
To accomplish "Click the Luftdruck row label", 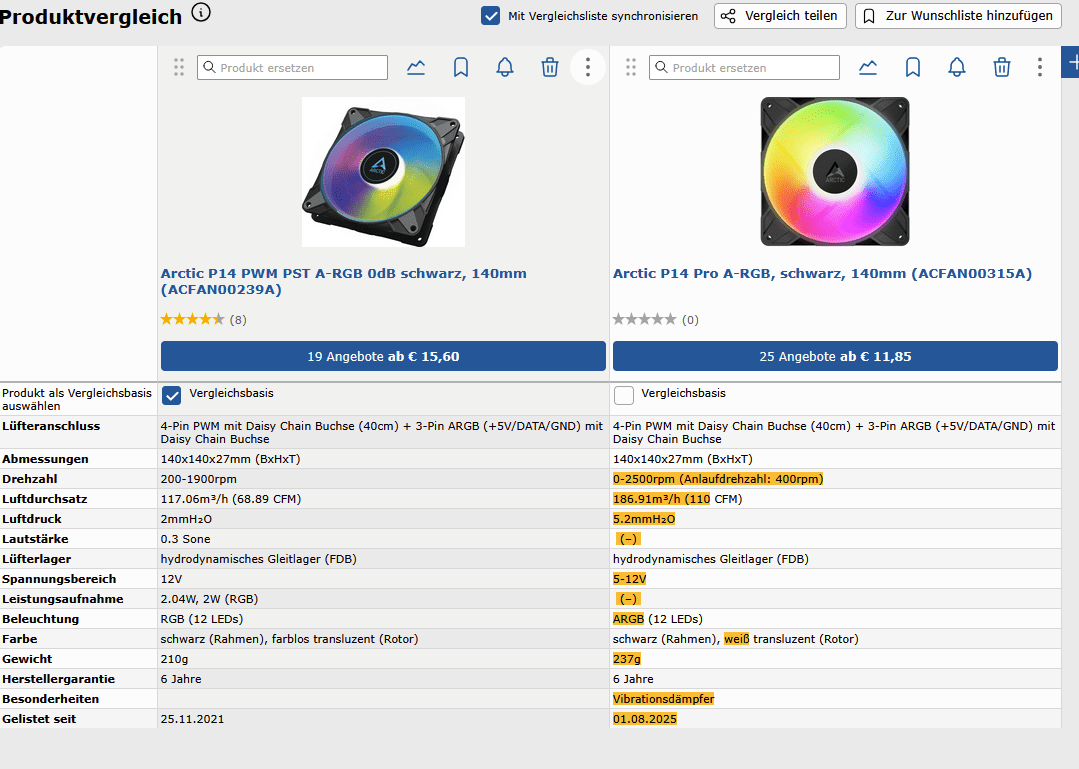I will [x=32, y=519].
